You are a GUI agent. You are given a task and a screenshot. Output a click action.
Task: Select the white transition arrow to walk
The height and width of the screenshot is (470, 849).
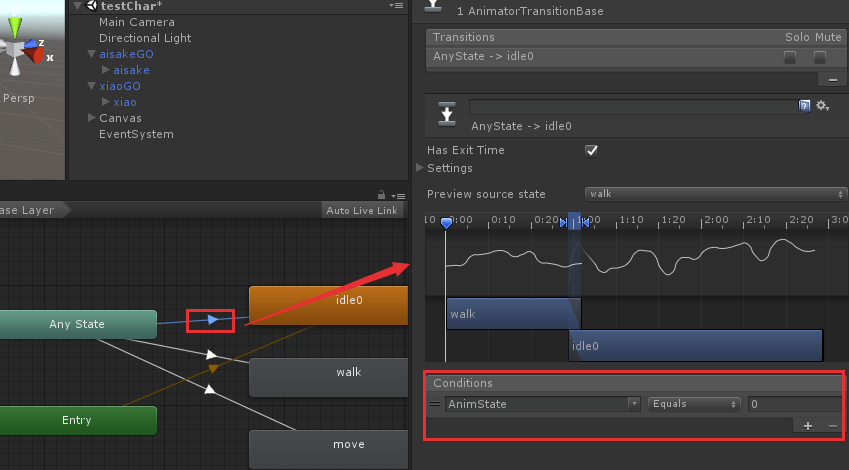[x=211, y=355]
